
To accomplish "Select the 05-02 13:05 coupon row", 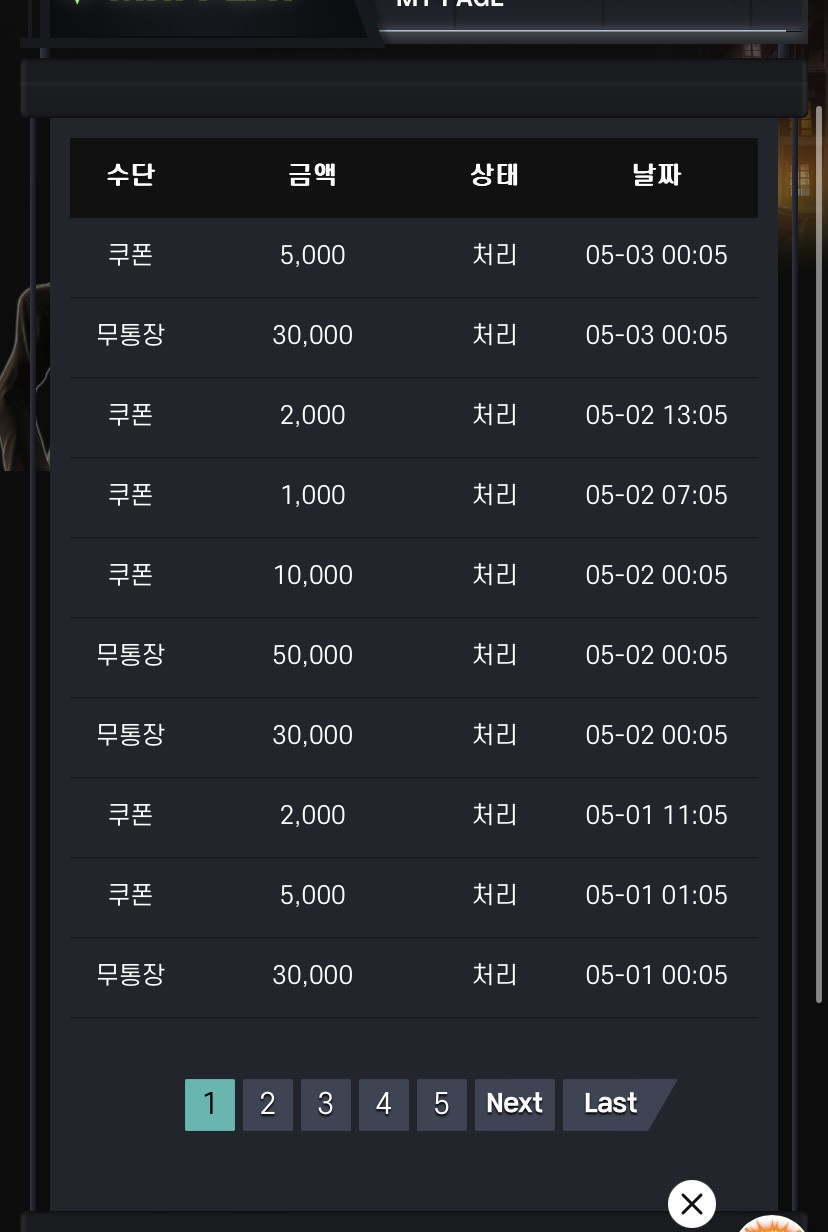I will tap(414, 418).
